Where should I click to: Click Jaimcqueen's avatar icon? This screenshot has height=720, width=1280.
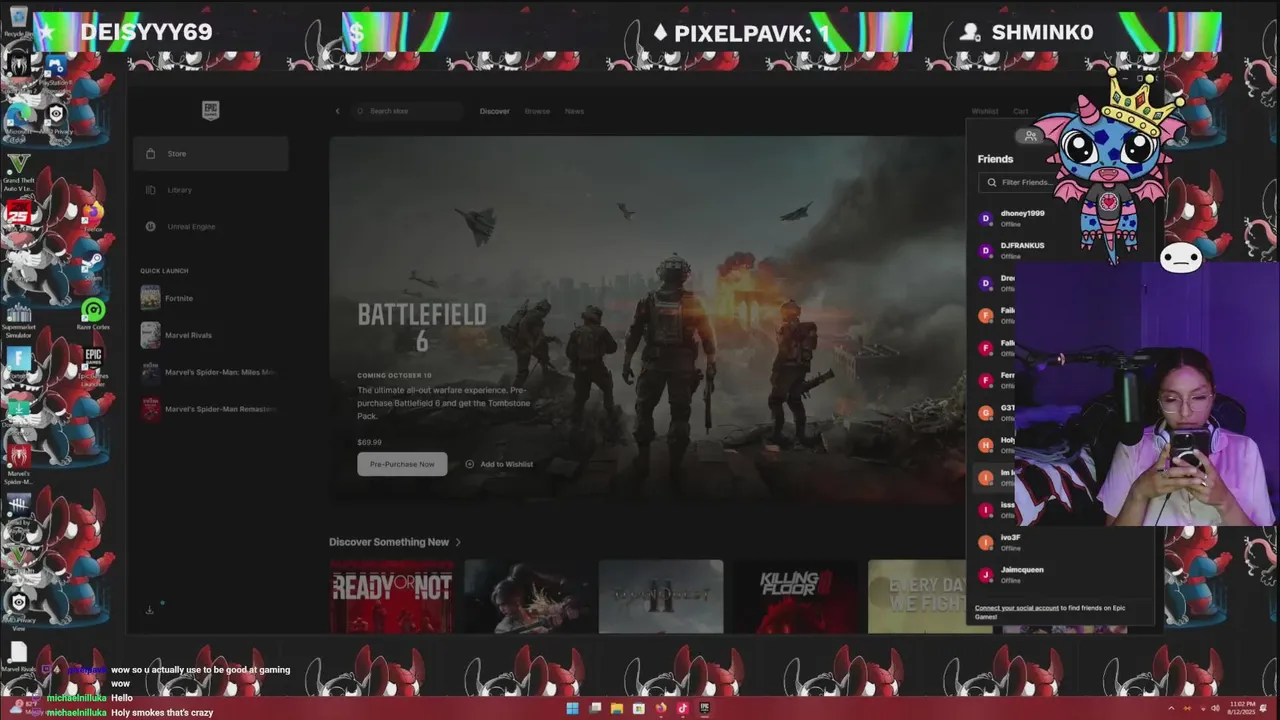pos(986,574)
